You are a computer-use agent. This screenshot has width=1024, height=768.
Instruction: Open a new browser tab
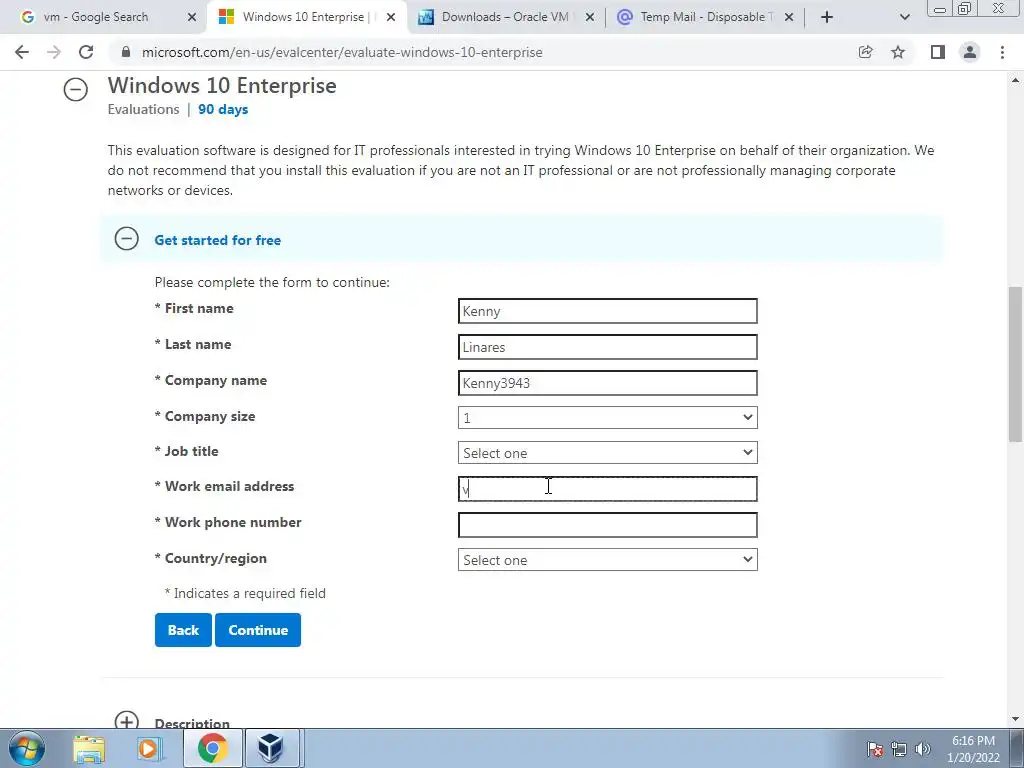click(x=827, y=17)
